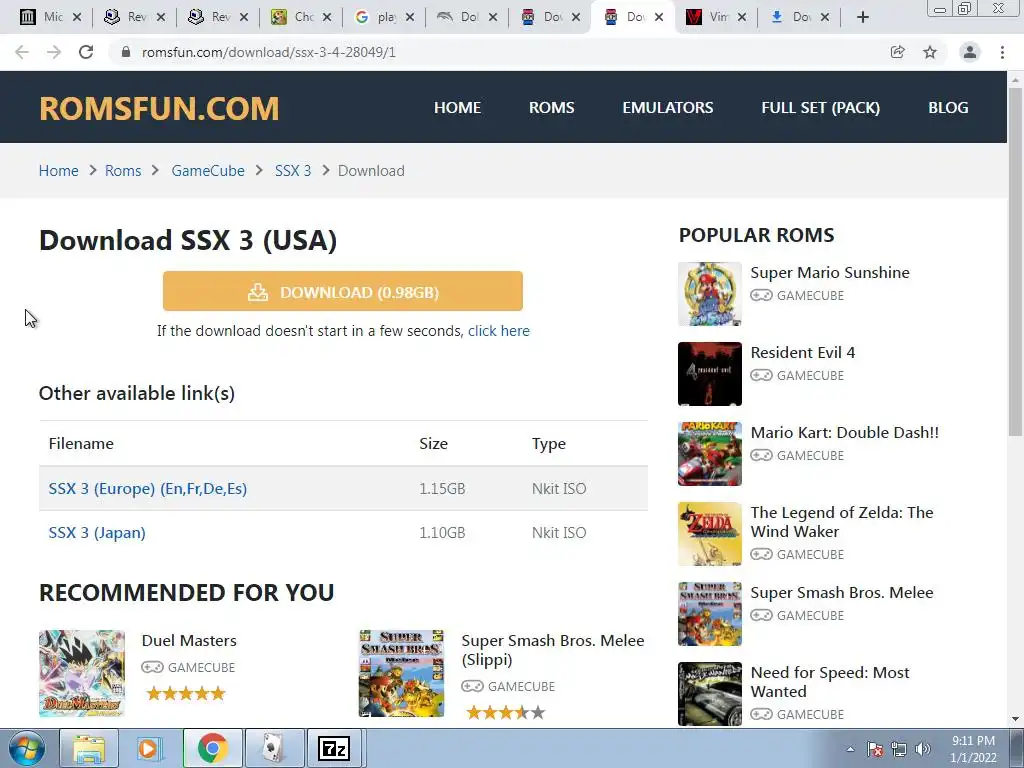
Task: Open the Windows Start button
Action: point(27,748)
